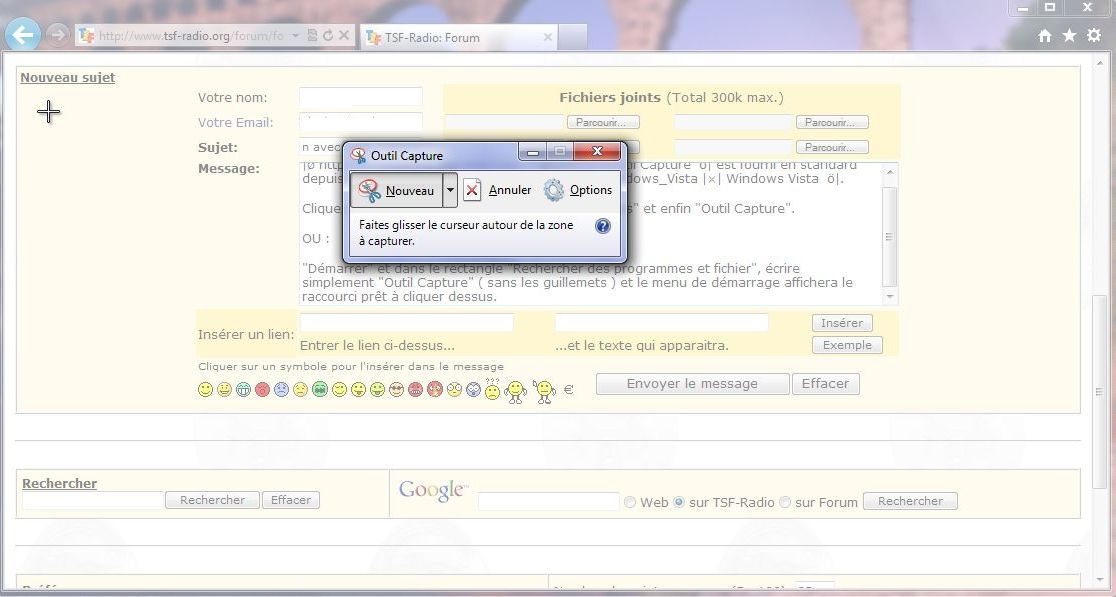1116x597 pixels.
Task: Click the scissors icon in Outil Capture title bar
Action: pos(358,155)
